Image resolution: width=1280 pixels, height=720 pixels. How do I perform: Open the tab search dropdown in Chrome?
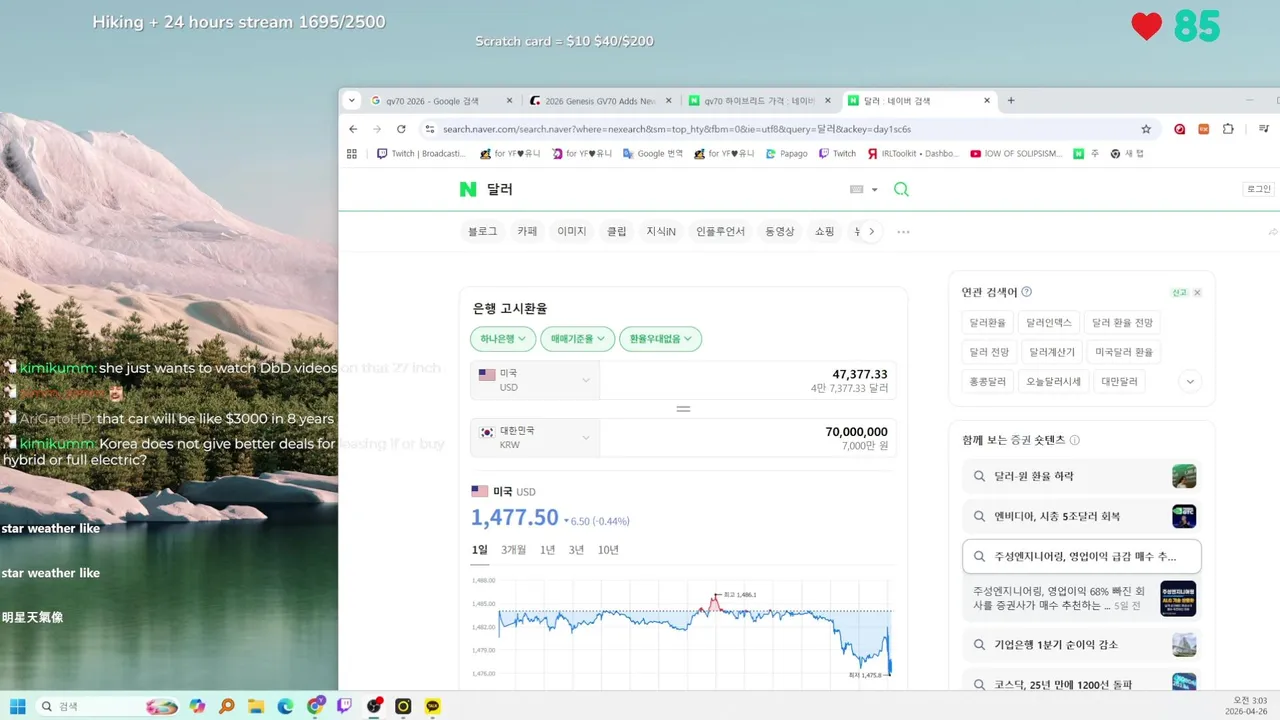pyautogui.click(x=351, y=100)
